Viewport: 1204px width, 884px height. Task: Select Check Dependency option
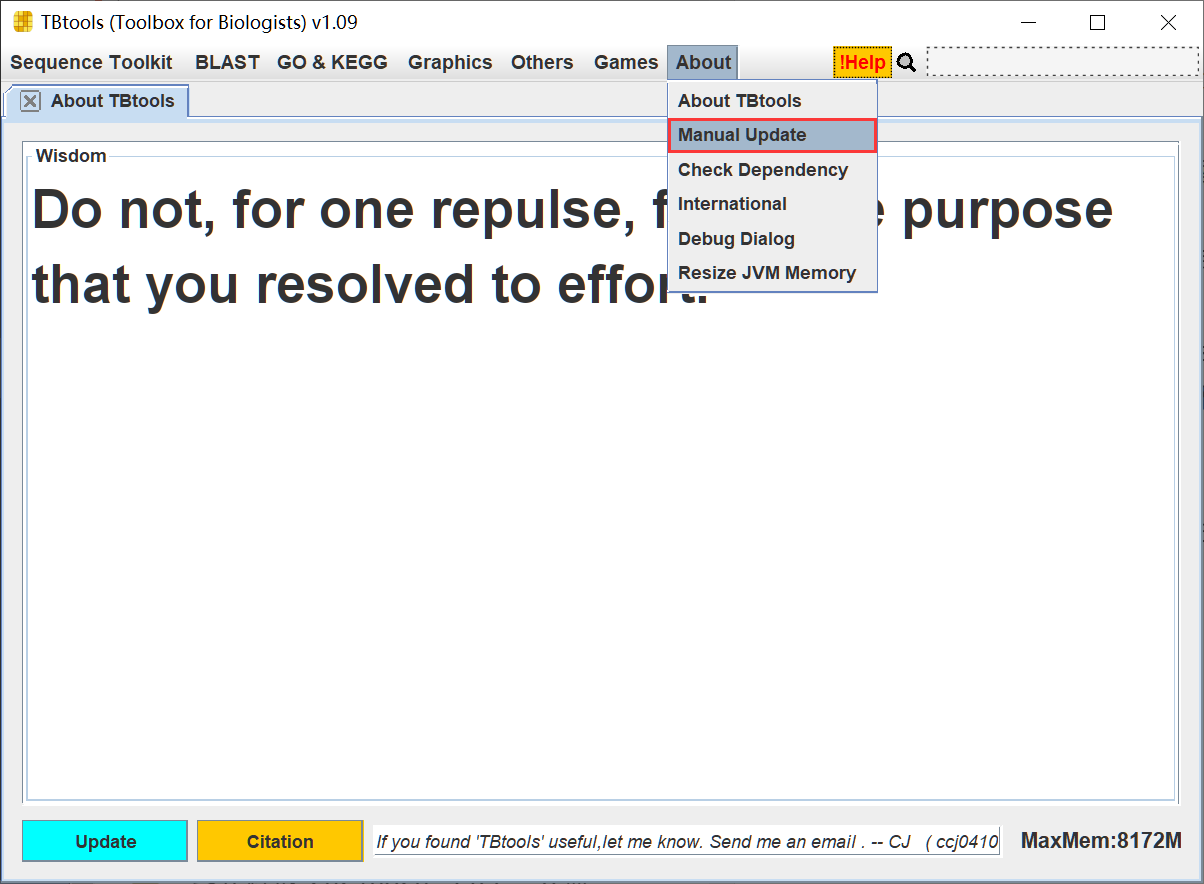click(x=772, y=170)
